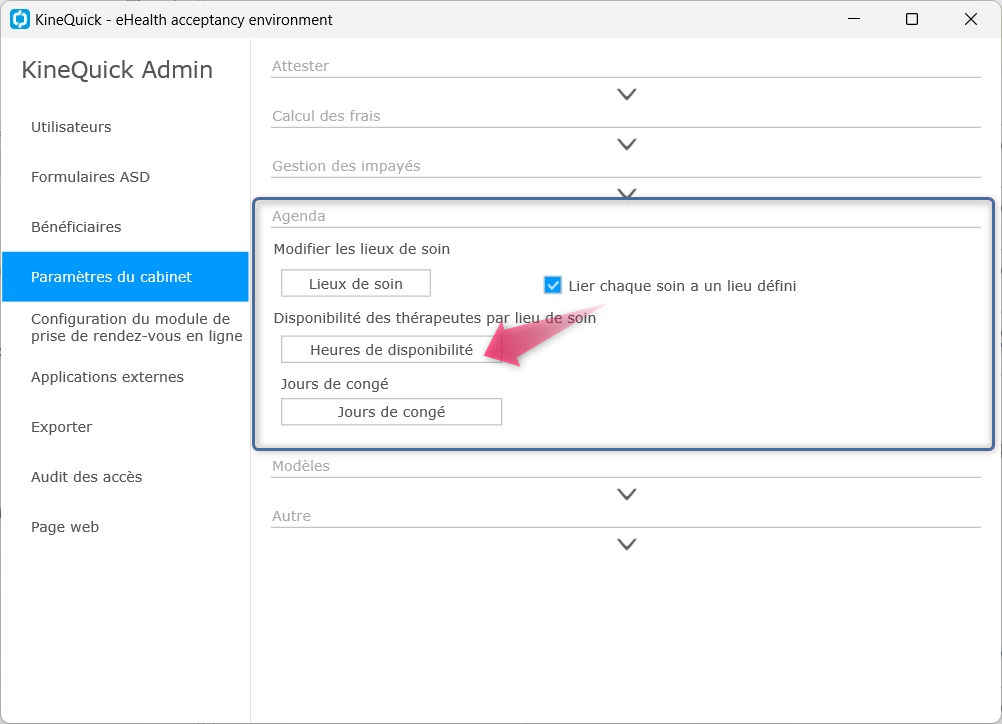1002x724 pixels.
Task: Click the Gestion des impayés heading
Action: tap(346, 166)
